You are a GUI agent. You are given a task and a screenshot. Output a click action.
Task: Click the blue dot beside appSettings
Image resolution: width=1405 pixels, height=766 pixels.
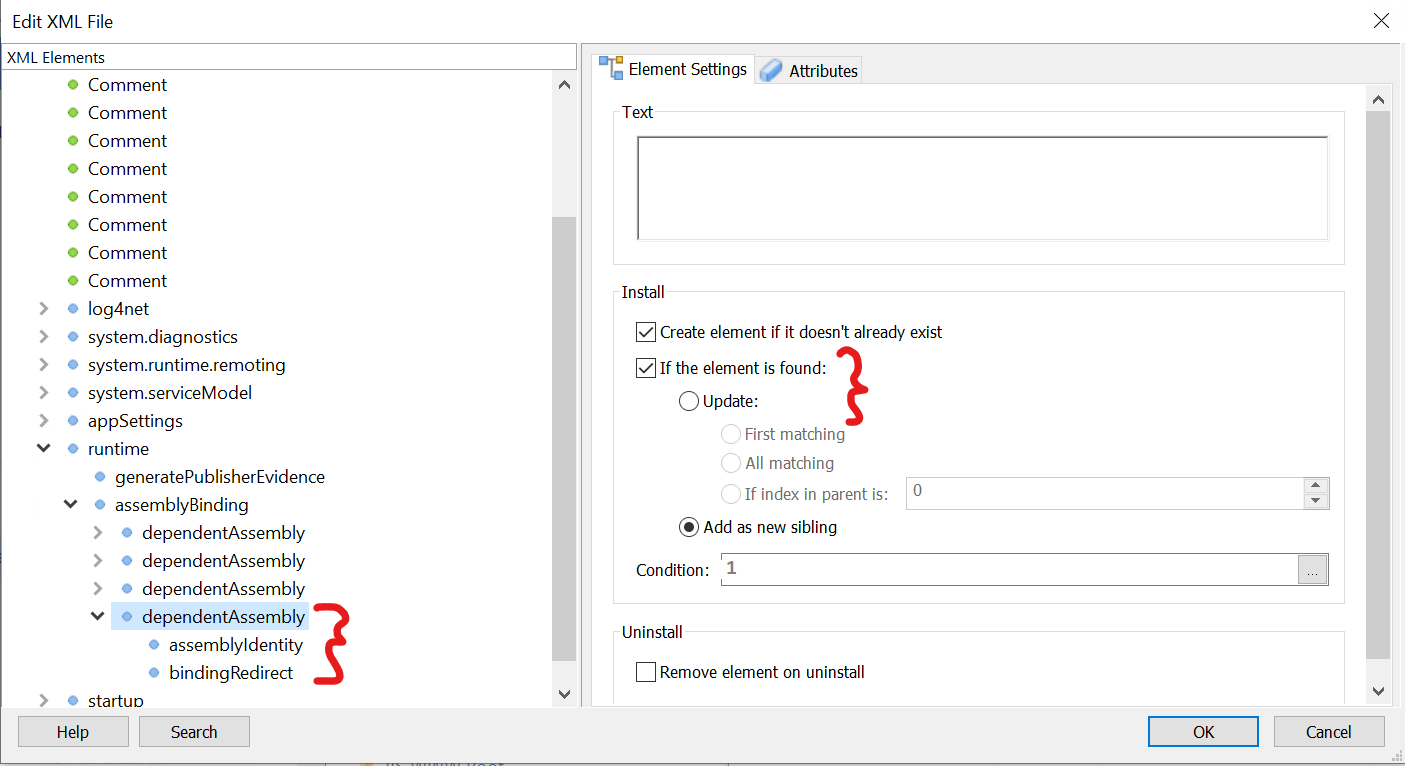coord(73,421)
